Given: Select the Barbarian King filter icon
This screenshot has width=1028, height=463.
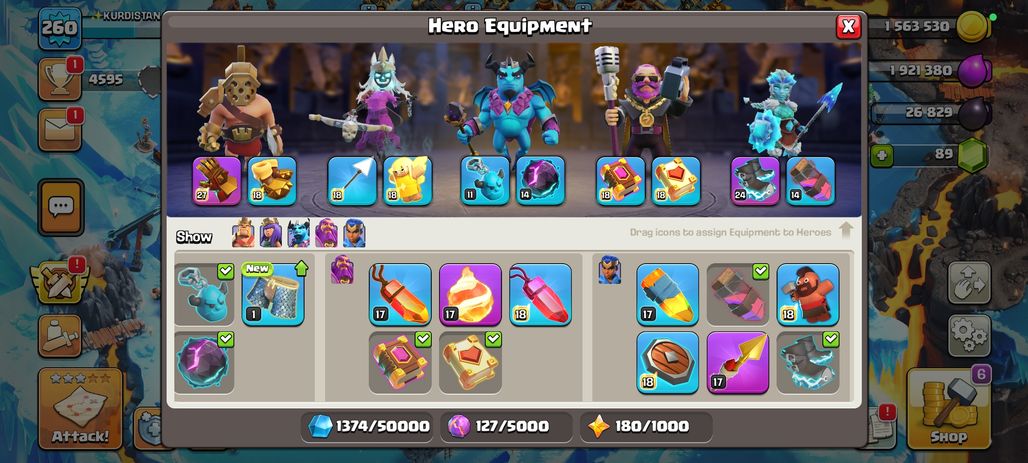Looking at the screenshot, I should click(243, 233).
